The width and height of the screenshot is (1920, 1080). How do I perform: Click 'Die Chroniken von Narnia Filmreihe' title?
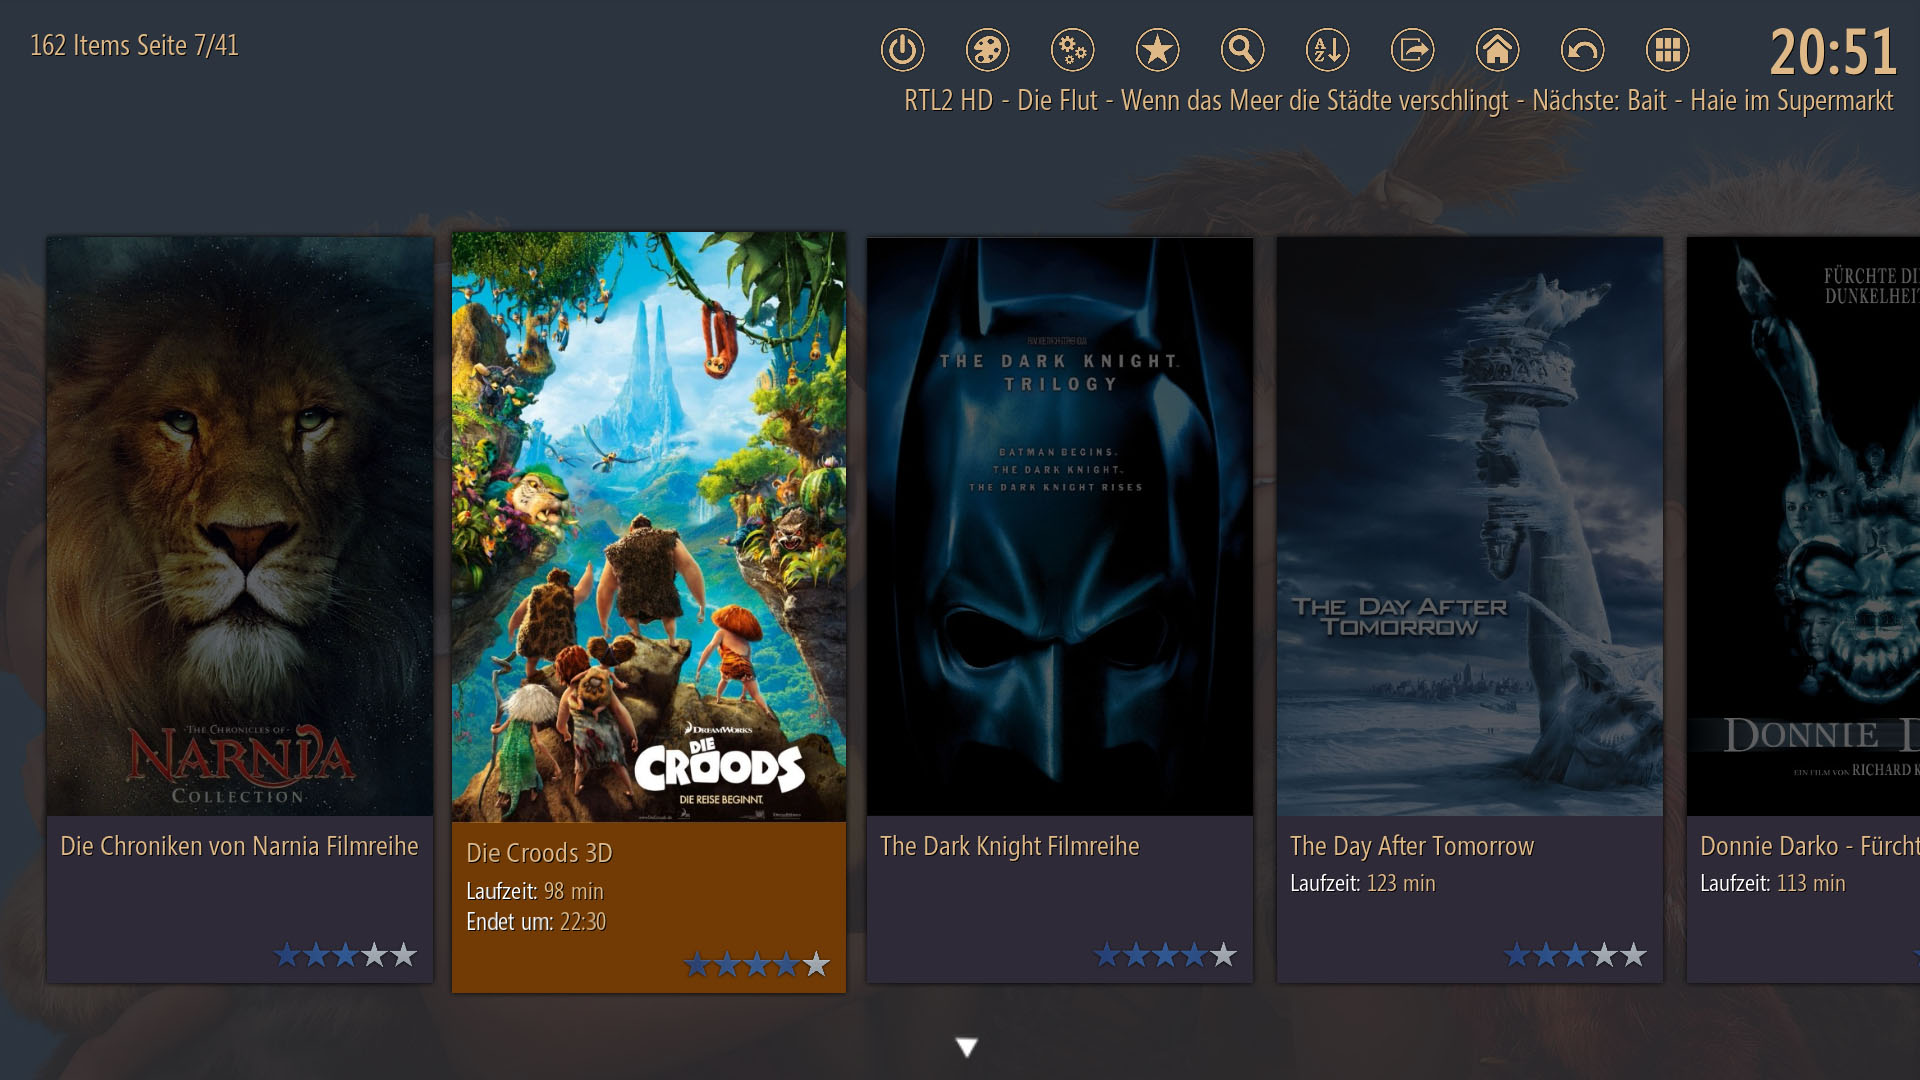pyautogui.click(x=239, y=846)
